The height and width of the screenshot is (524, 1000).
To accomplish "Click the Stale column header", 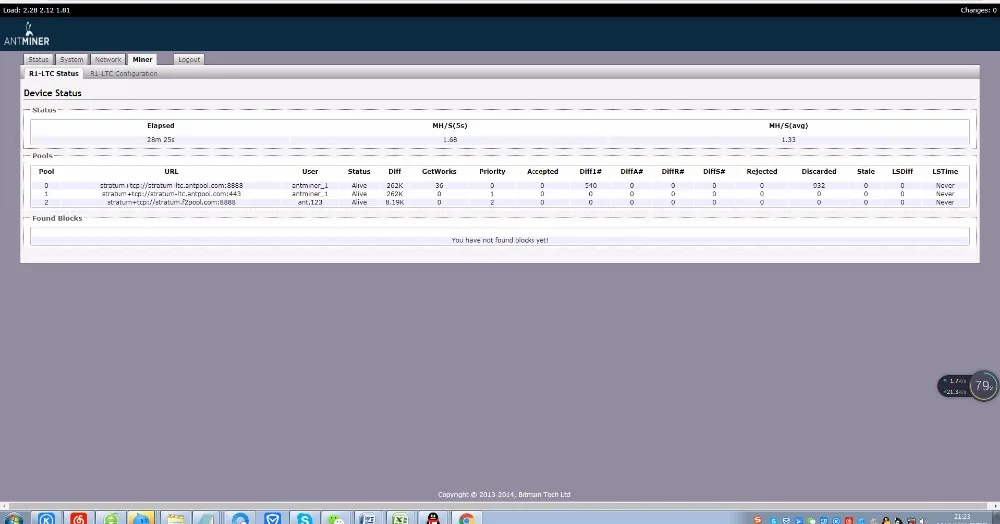I will click(x=865, y=171).
